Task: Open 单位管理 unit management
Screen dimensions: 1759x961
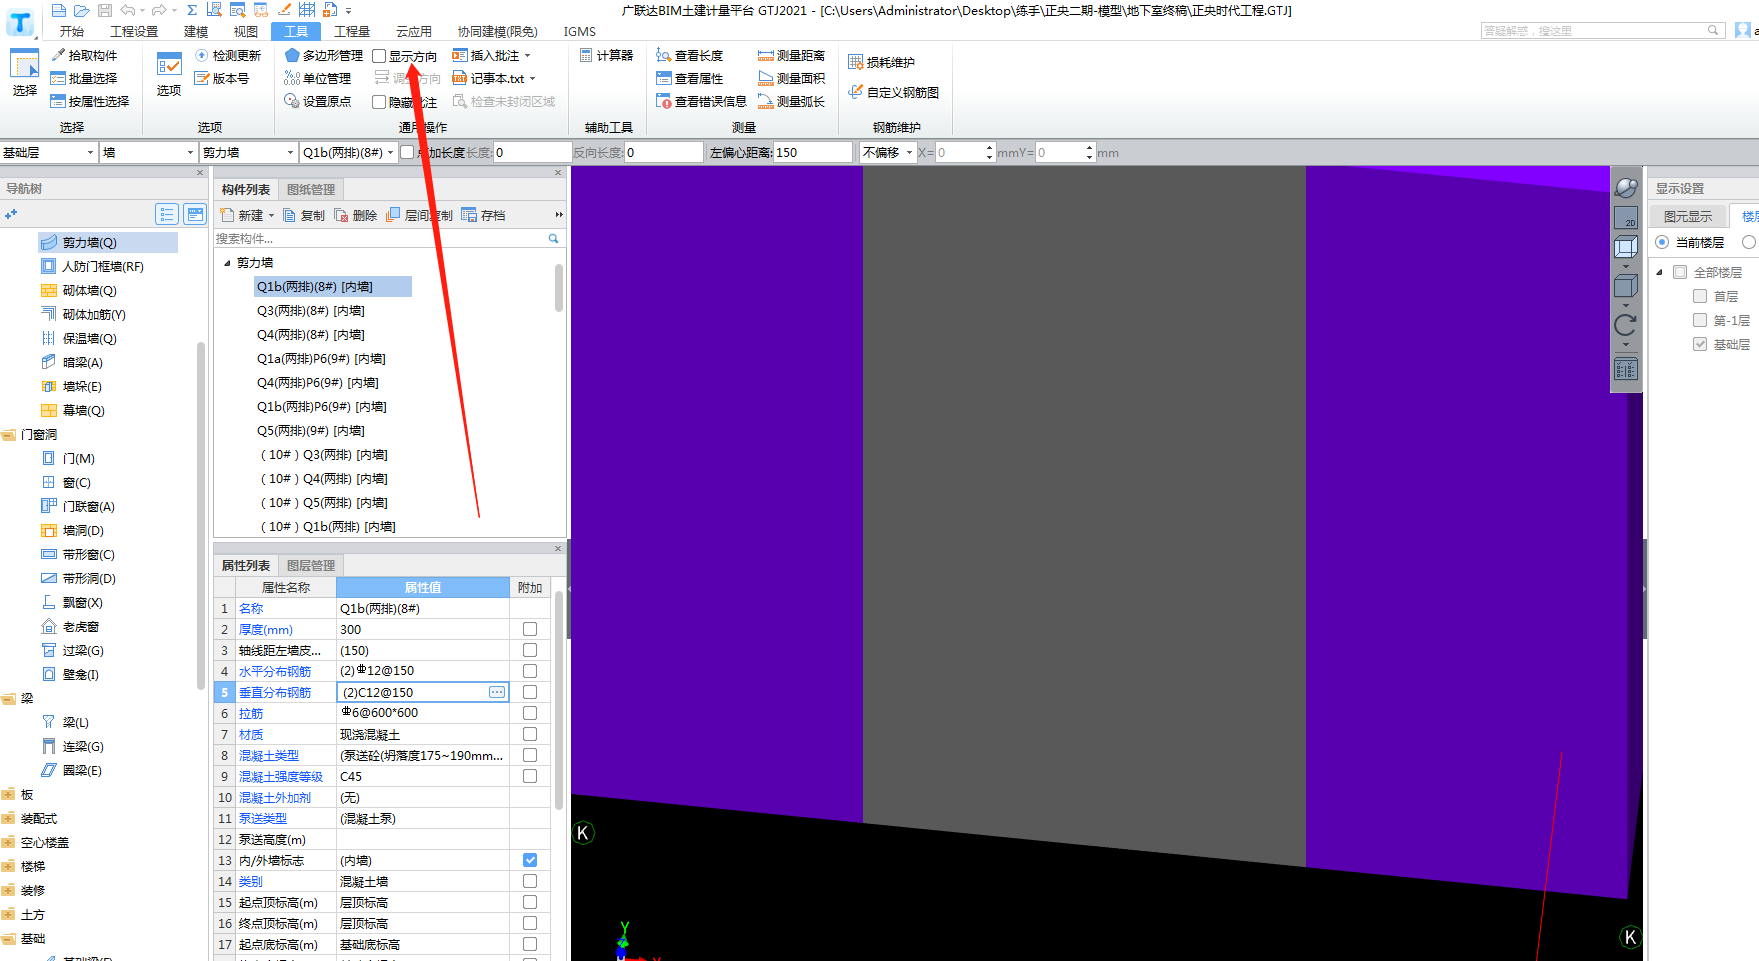Action: click(x=318, y=78)
